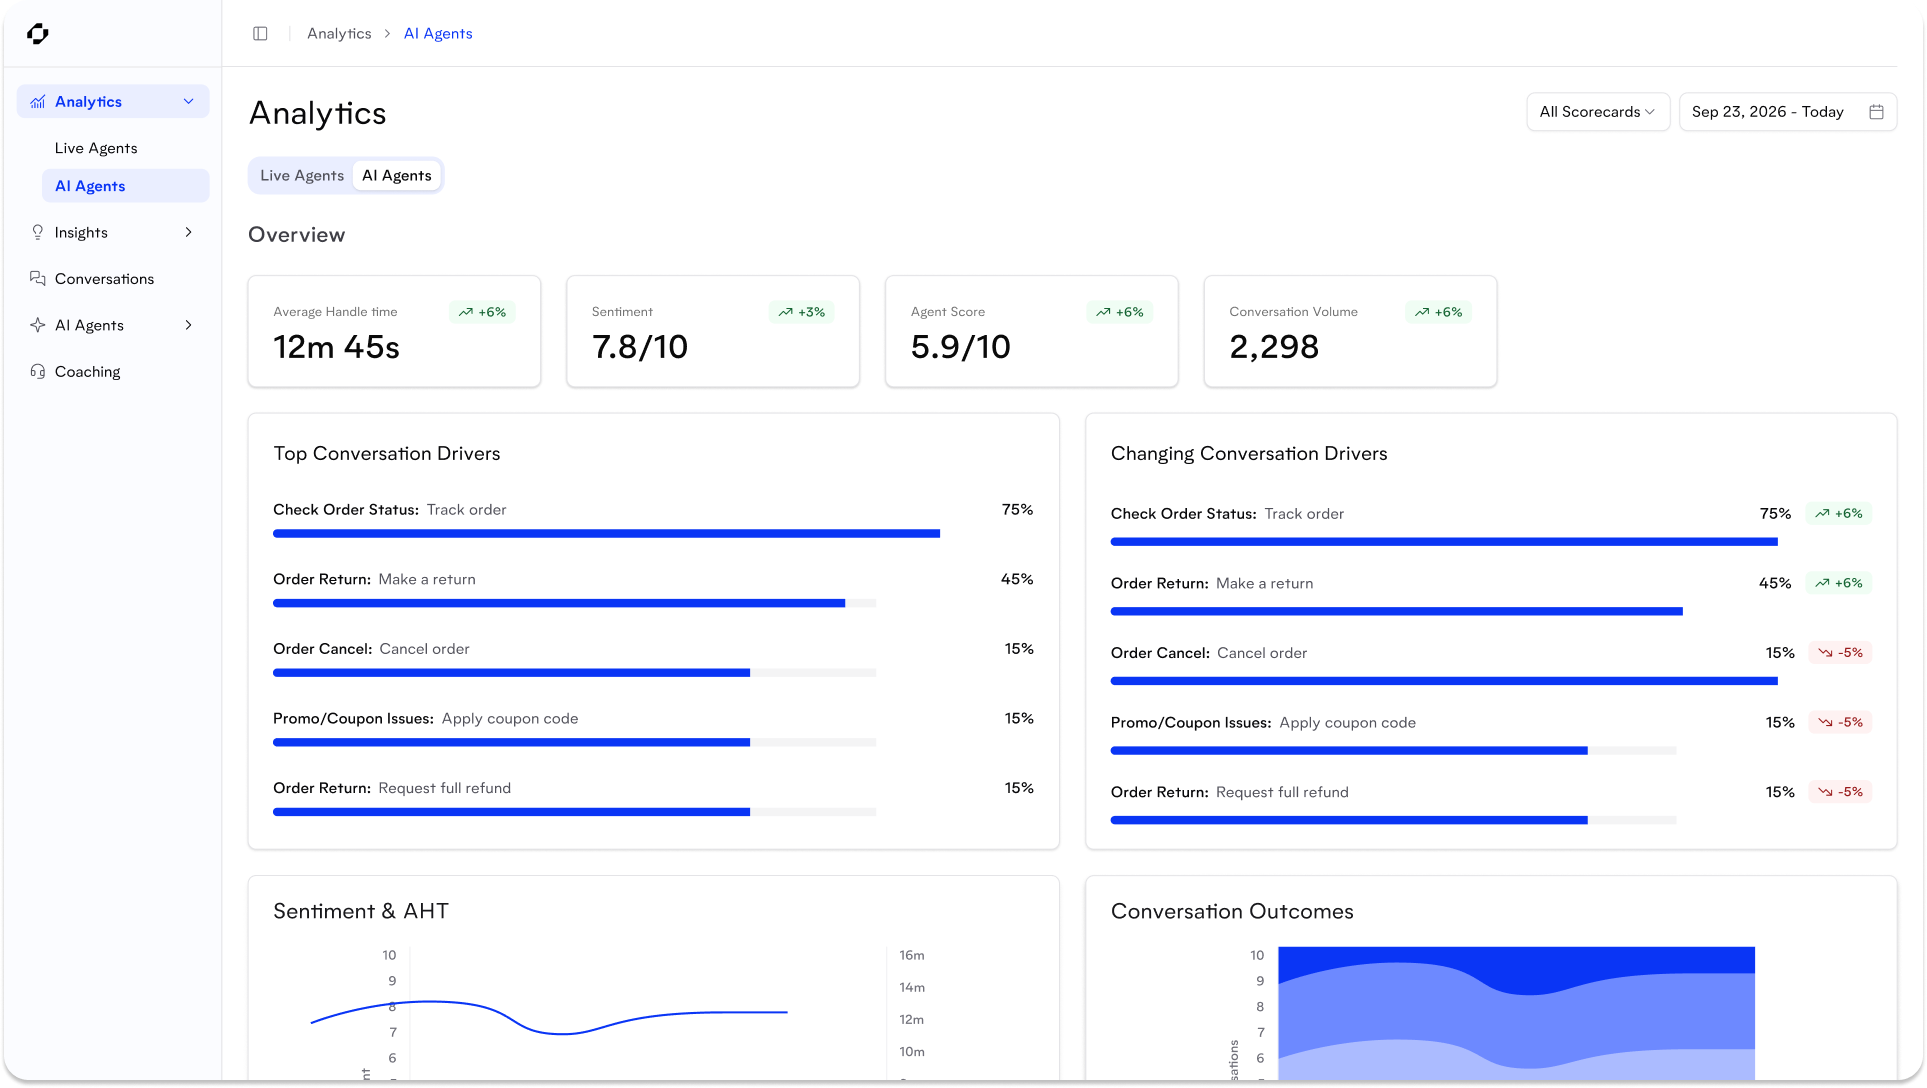The image size is (1927, 1088).
Task: Enable the AI Agents view toggle
Action: [x=397, y=175]
